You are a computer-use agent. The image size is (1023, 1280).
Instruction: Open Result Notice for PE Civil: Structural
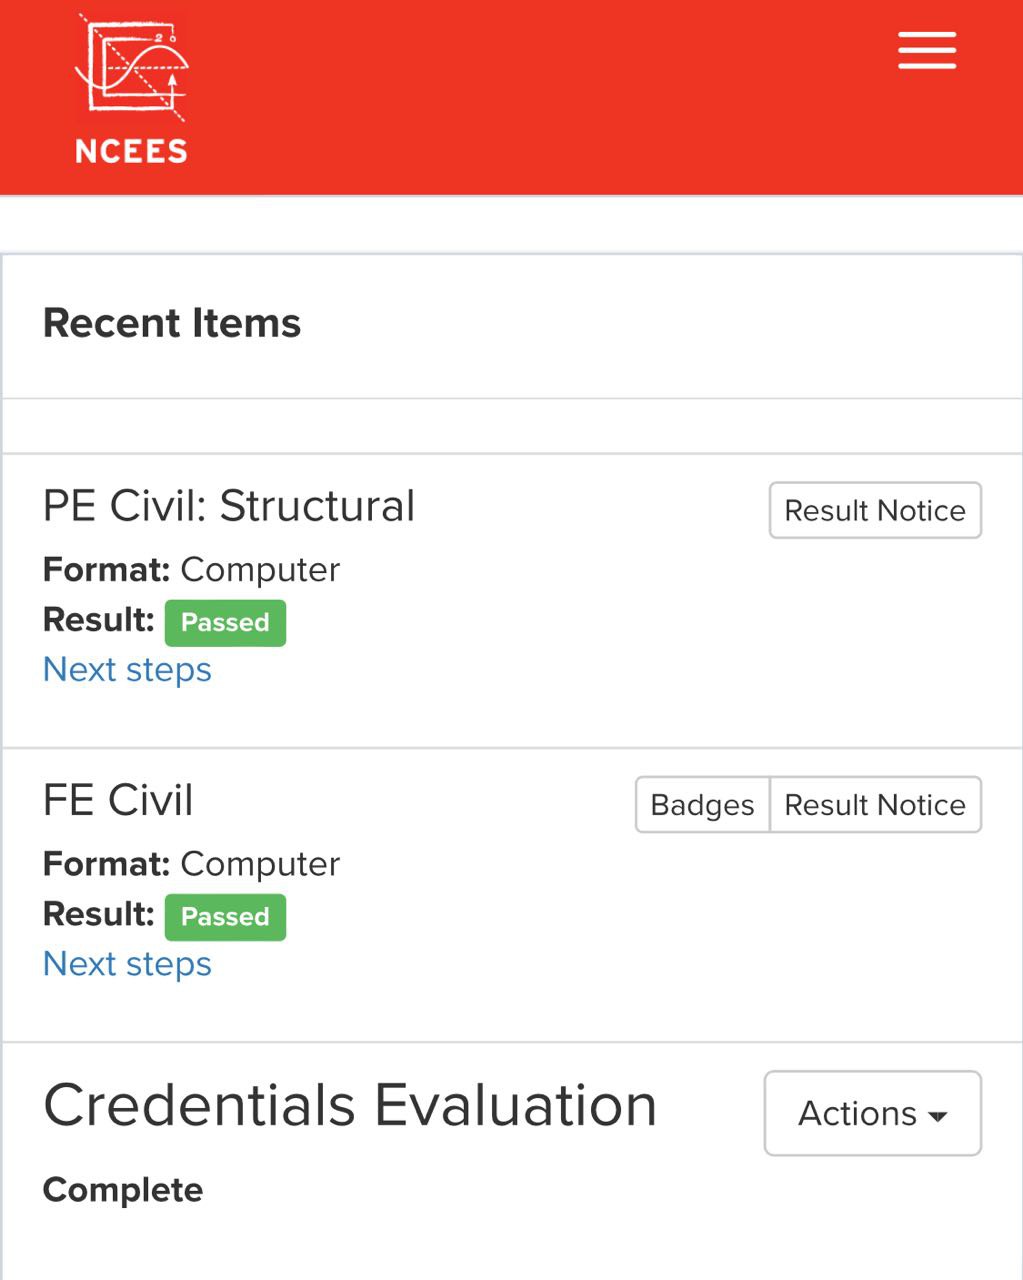875,511
